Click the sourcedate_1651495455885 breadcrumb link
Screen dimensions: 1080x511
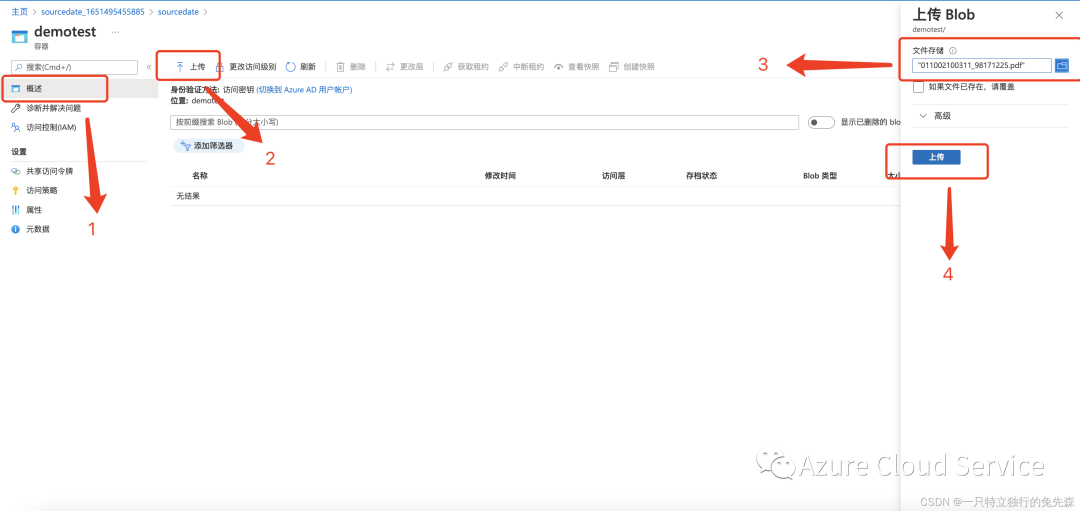(x=93, y=12)
